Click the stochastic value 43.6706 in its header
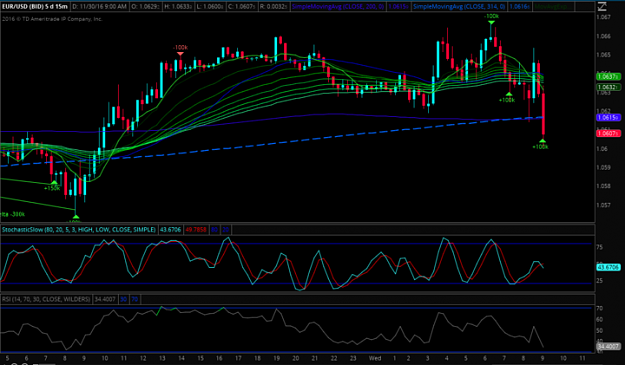The height and width of the screenshot is (365, 625). [x=170, y=230]
